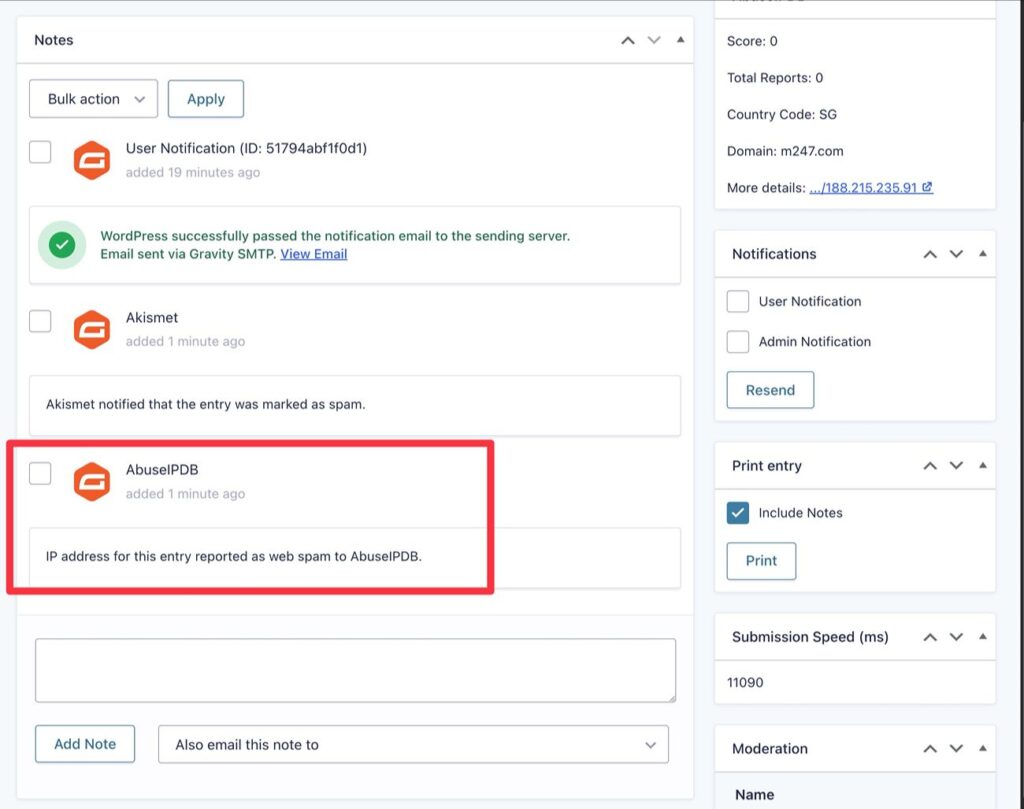Move Notifications panel down

point(956,254)
